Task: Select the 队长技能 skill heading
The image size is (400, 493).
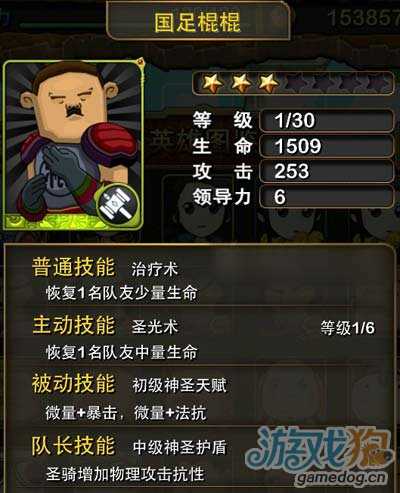Action: [73, 445]
